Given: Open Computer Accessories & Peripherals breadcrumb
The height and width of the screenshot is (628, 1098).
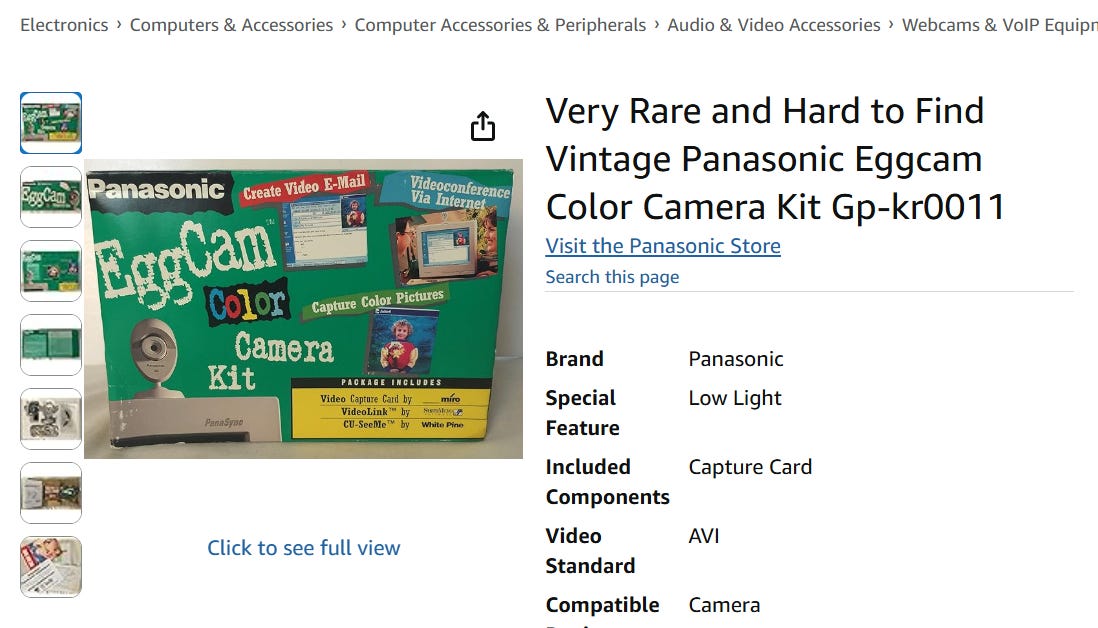Looking at the screenshot, I should (500, 25).
